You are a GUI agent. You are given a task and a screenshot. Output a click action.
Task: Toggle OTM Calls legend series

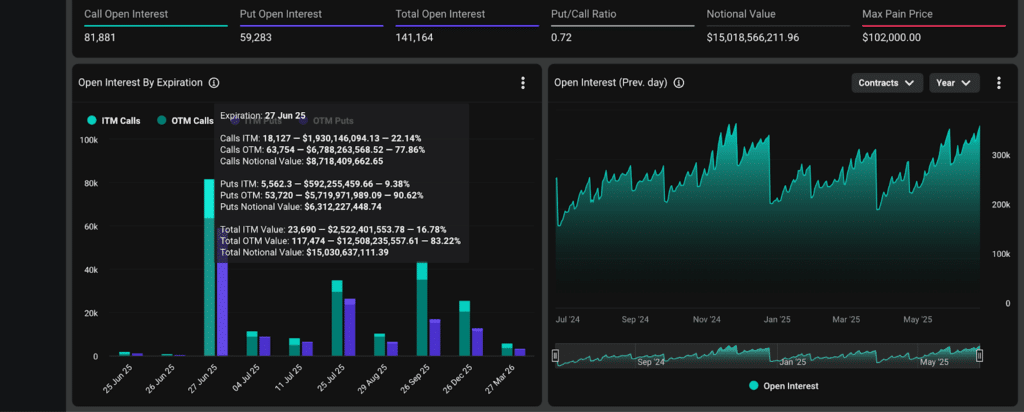point(185,120)
